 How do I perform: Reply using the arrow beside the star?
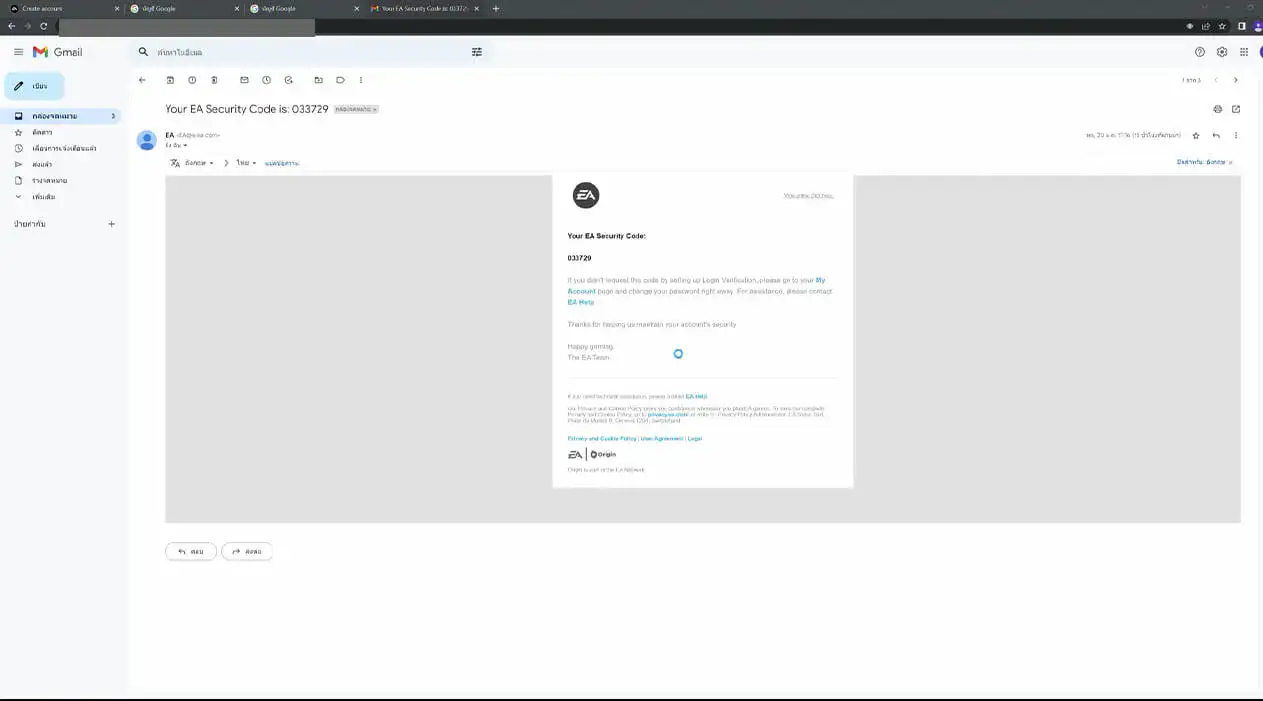(1216, 135)
